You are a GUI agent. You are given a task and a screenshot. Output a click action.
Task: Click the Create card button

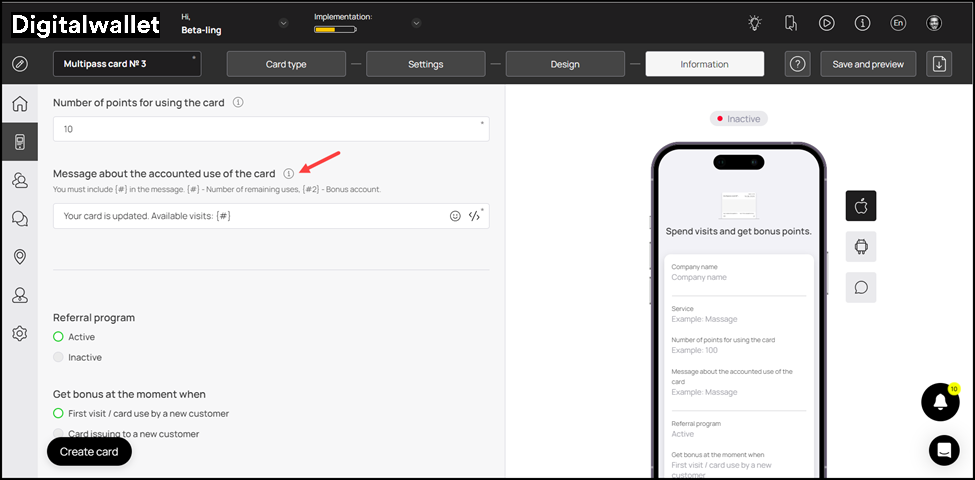tap(89, 452)
